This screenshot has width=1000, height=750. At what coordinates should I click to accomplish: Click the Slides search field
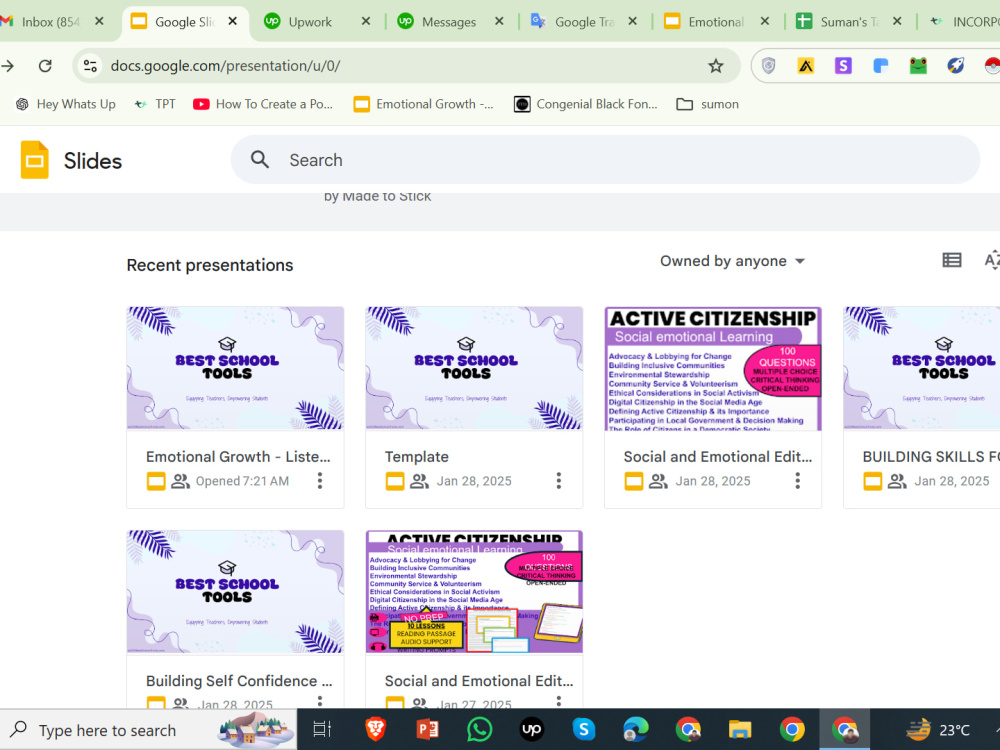(605, 159)
